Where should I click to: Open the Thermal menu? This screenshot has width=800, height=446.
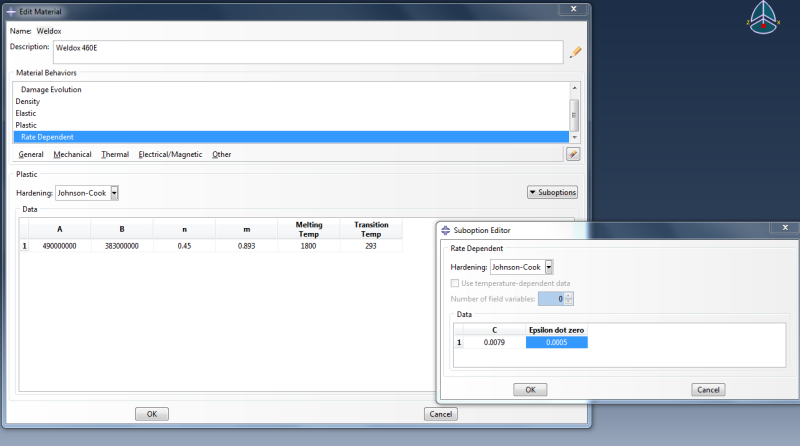click(115, 154)
